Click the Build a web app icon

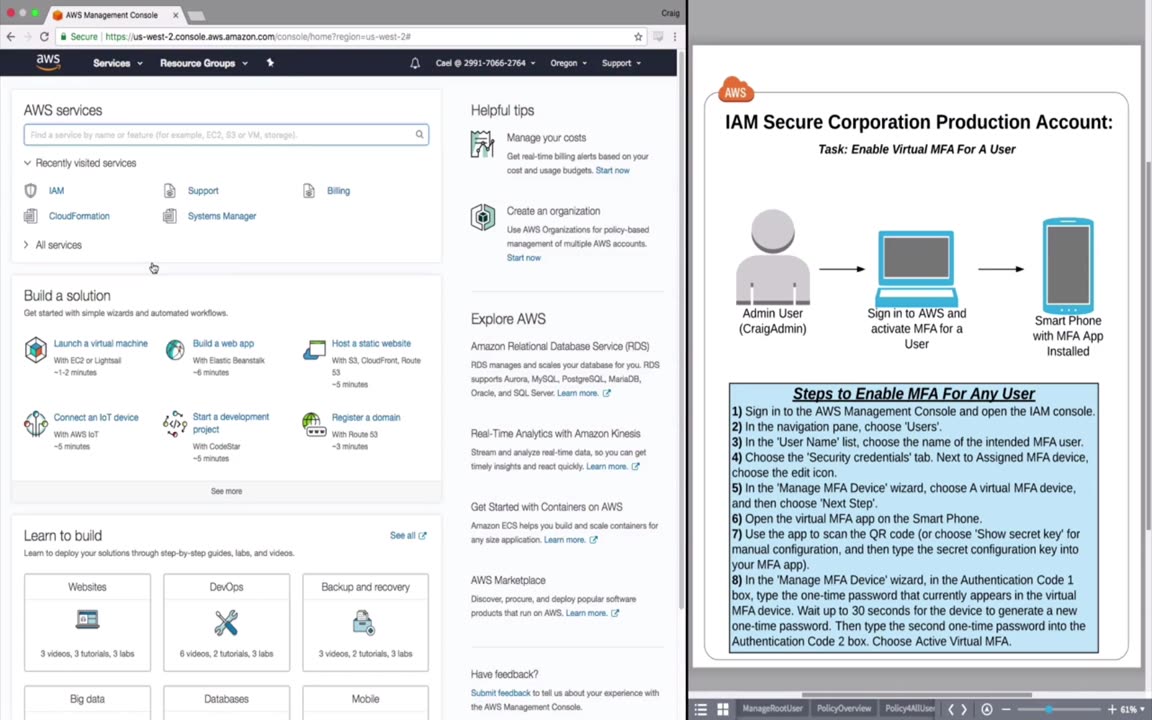click(175, 350)
